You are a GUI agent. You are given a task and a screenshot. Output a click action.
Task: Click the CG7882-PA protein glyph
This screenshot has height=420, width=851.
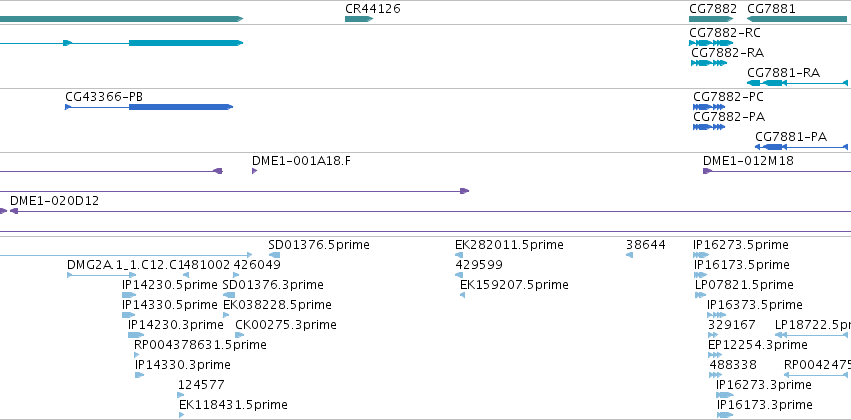(x=709, y=127)
